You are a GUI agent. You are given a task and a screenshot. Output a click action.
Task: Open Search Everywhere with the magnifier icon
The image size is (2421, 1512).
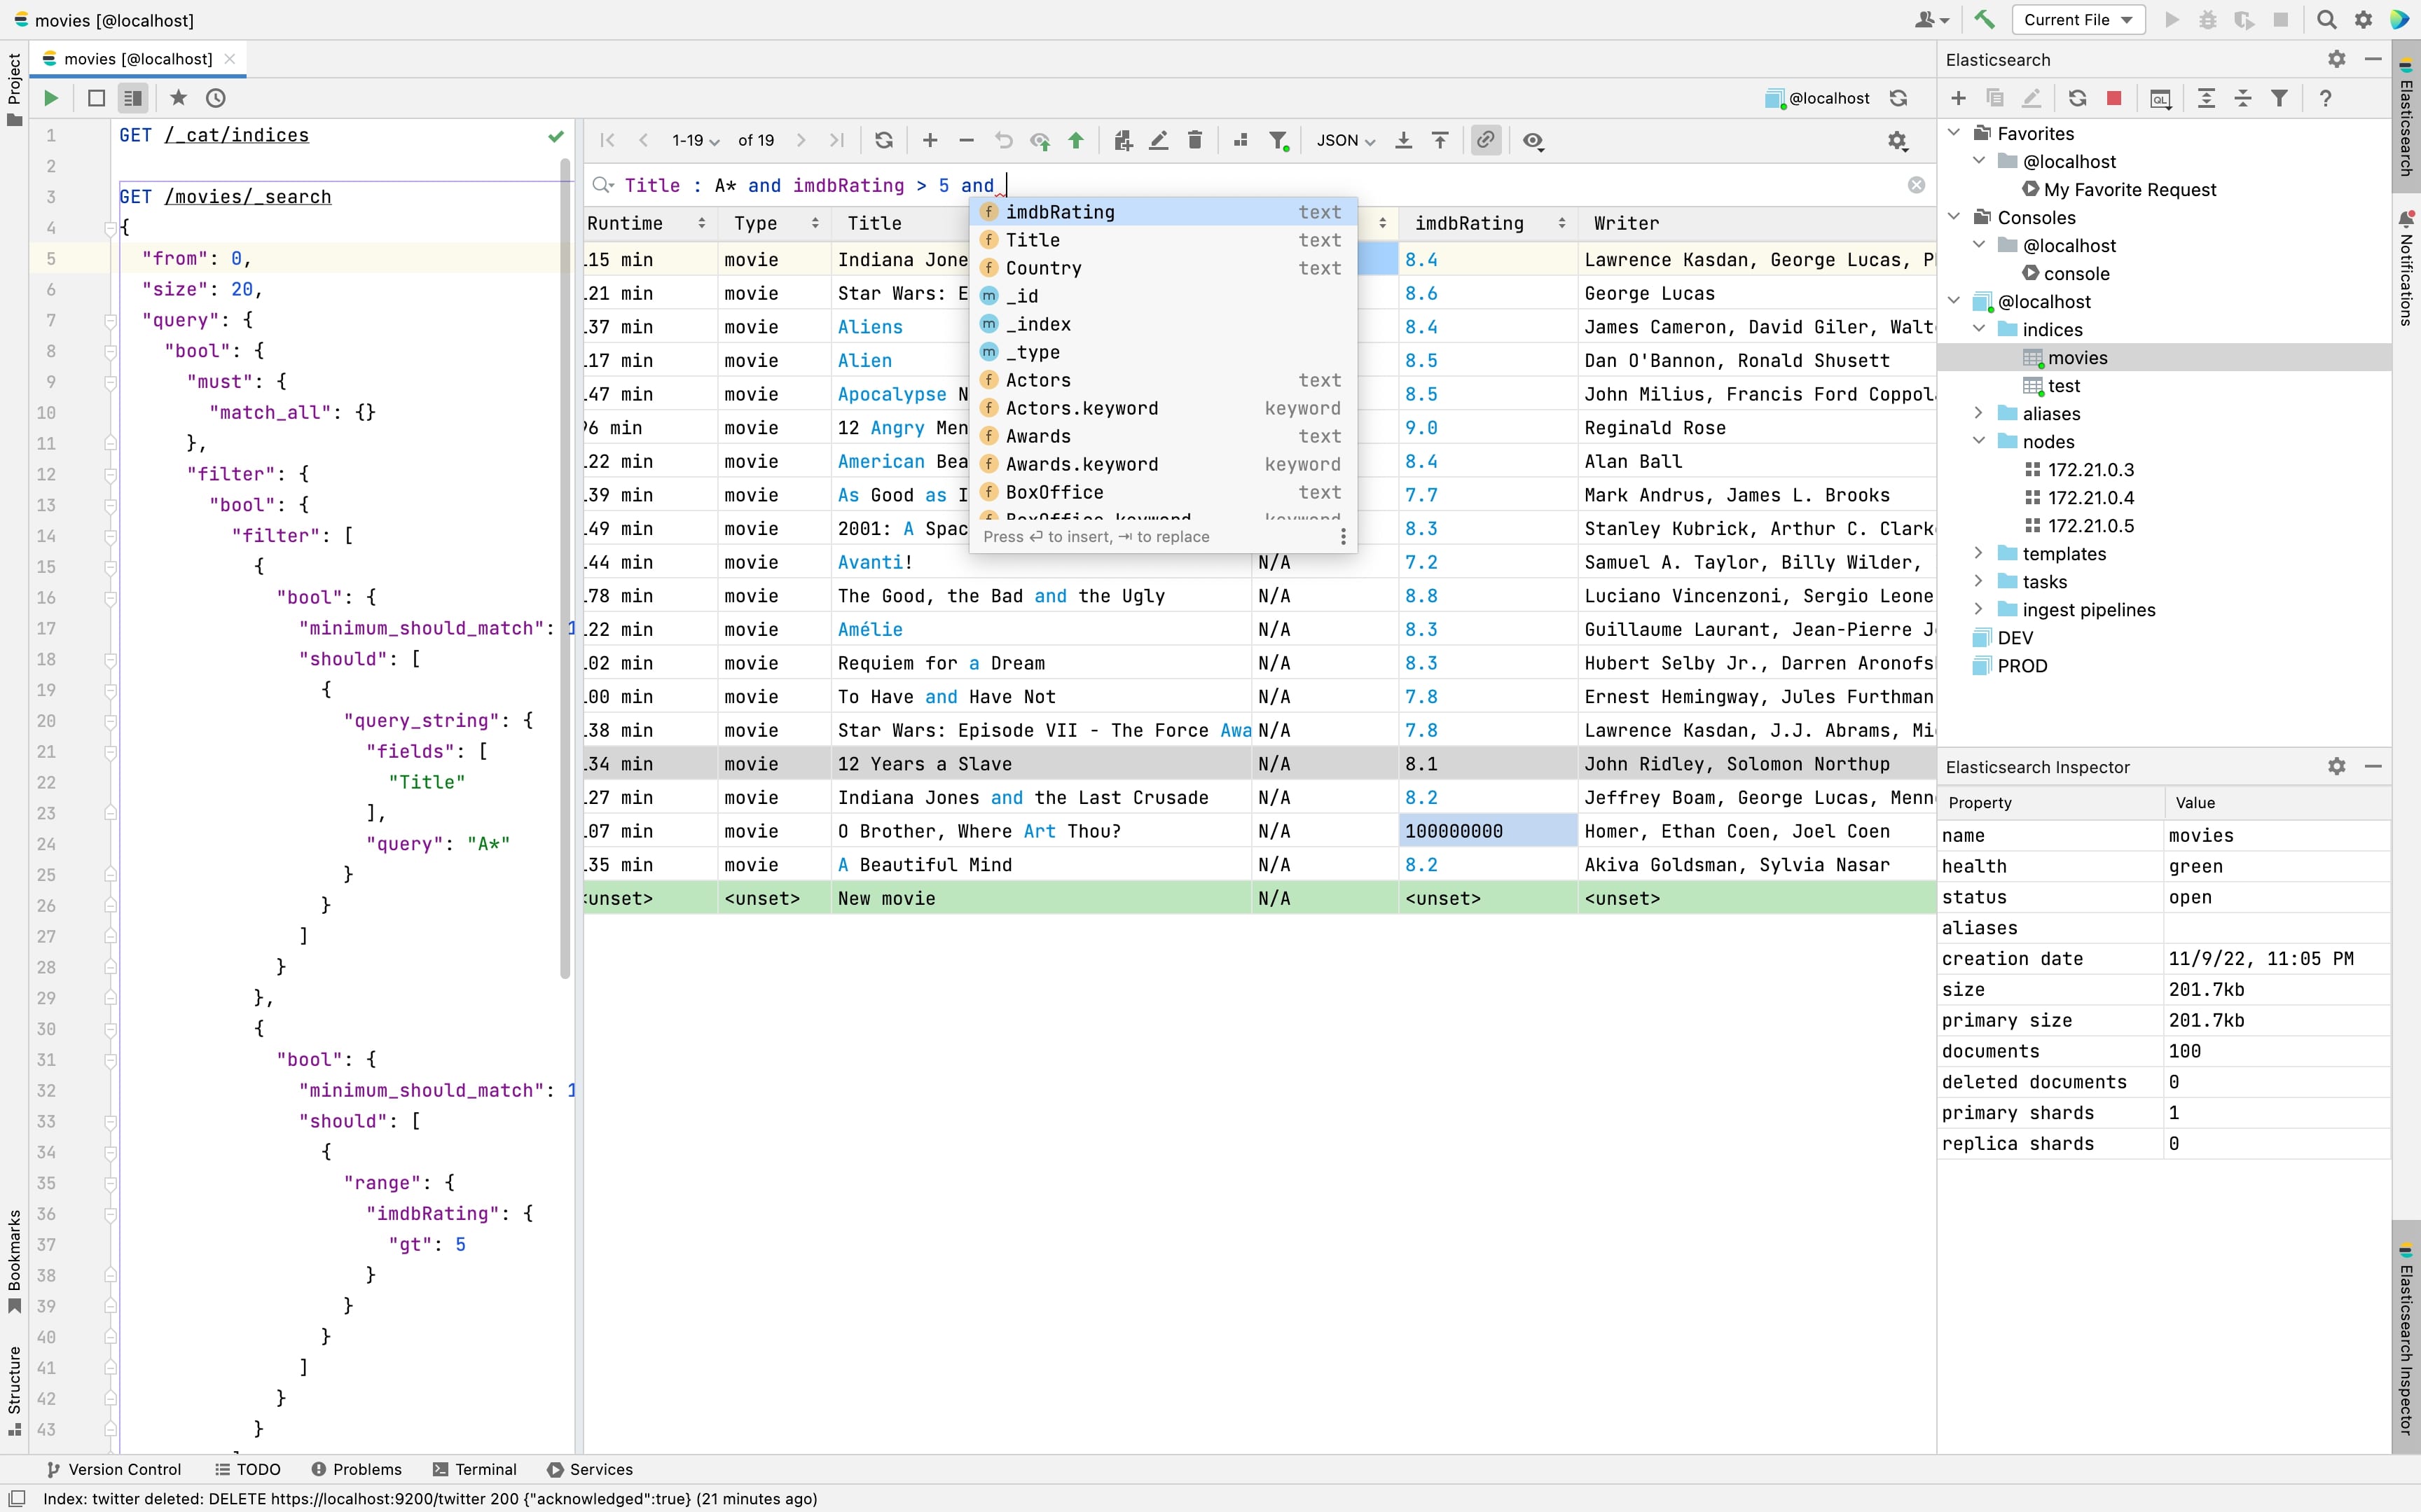(x=2326, y=19)
